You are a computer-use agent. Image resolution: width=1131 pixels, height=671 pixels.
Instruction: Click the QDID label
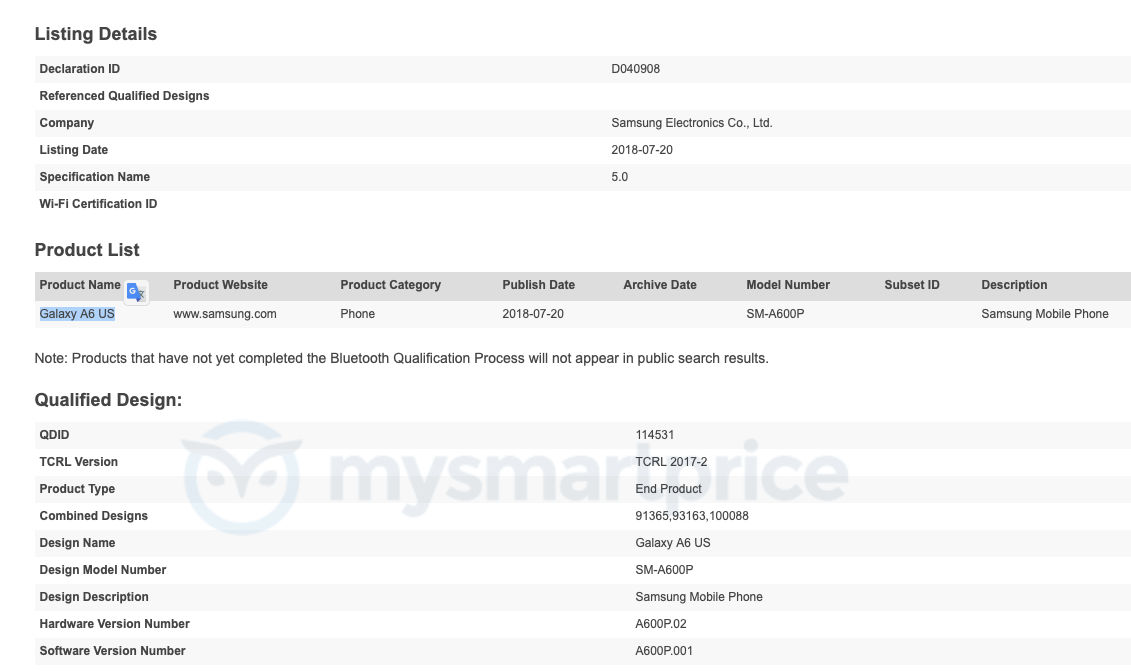click(55, 435)
